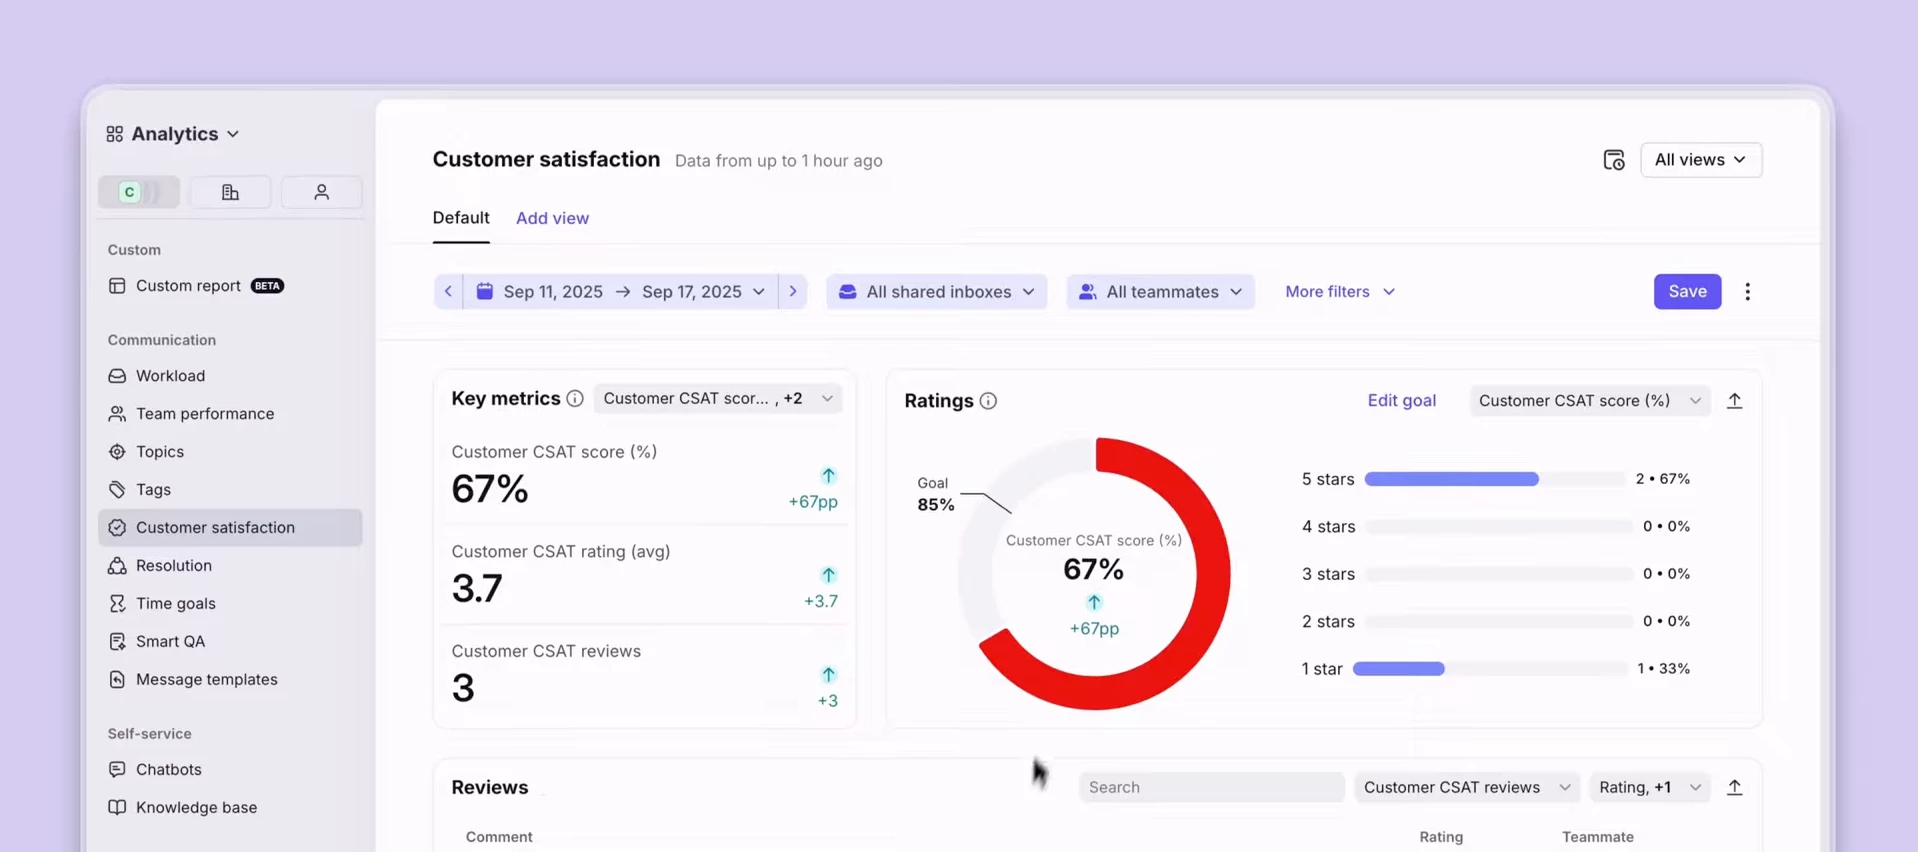Open Key metrics Customer CSAT metric selector
1918x852 pixels.
click(718, 399)
